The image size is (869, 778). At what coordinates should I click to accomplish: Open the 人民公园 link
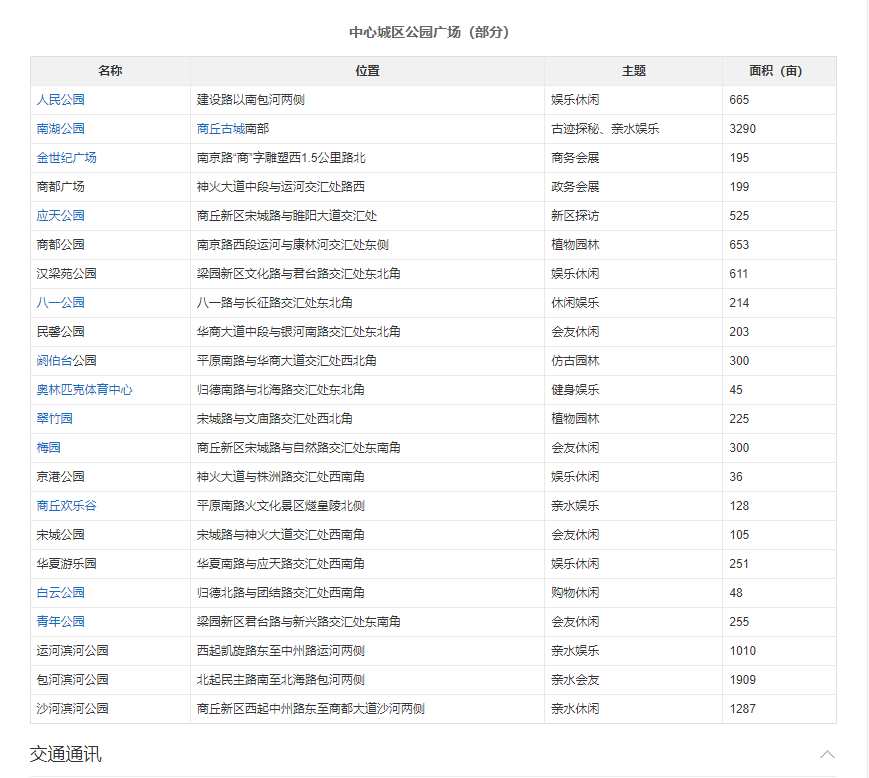(x=61, y=100)
